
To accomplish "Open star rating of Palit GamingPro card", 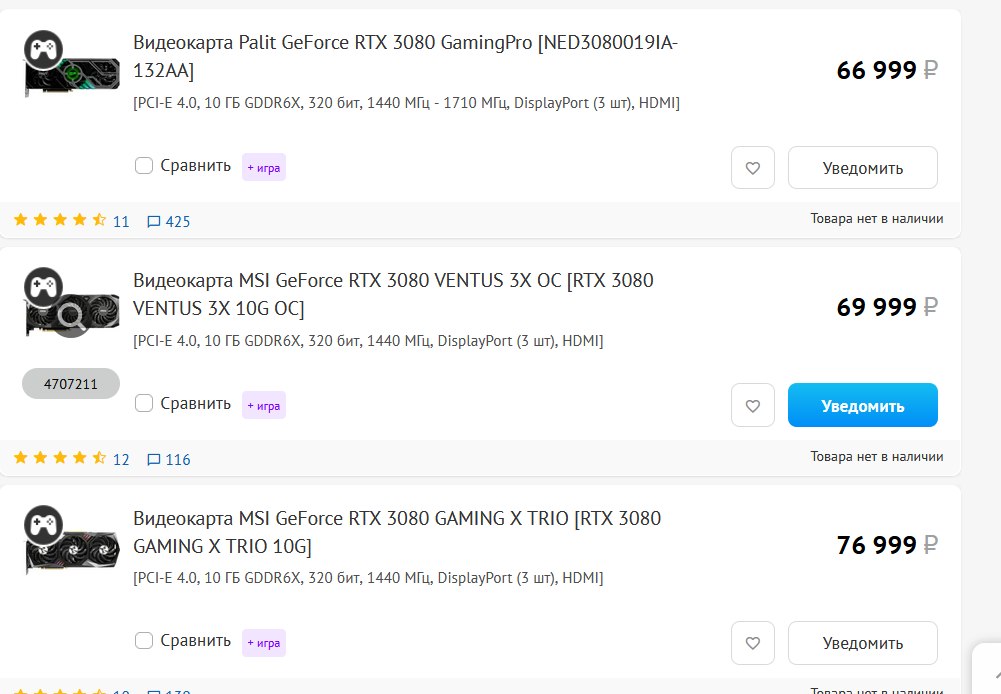I will pyautogui.click(x=60, y=220).
